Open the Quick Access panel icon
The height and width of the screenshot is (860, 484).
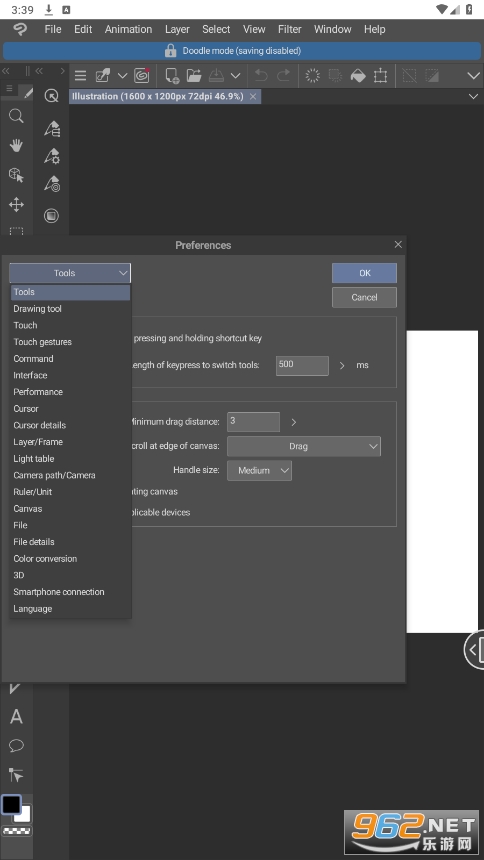pyautogui.click(x=52, y=96)
